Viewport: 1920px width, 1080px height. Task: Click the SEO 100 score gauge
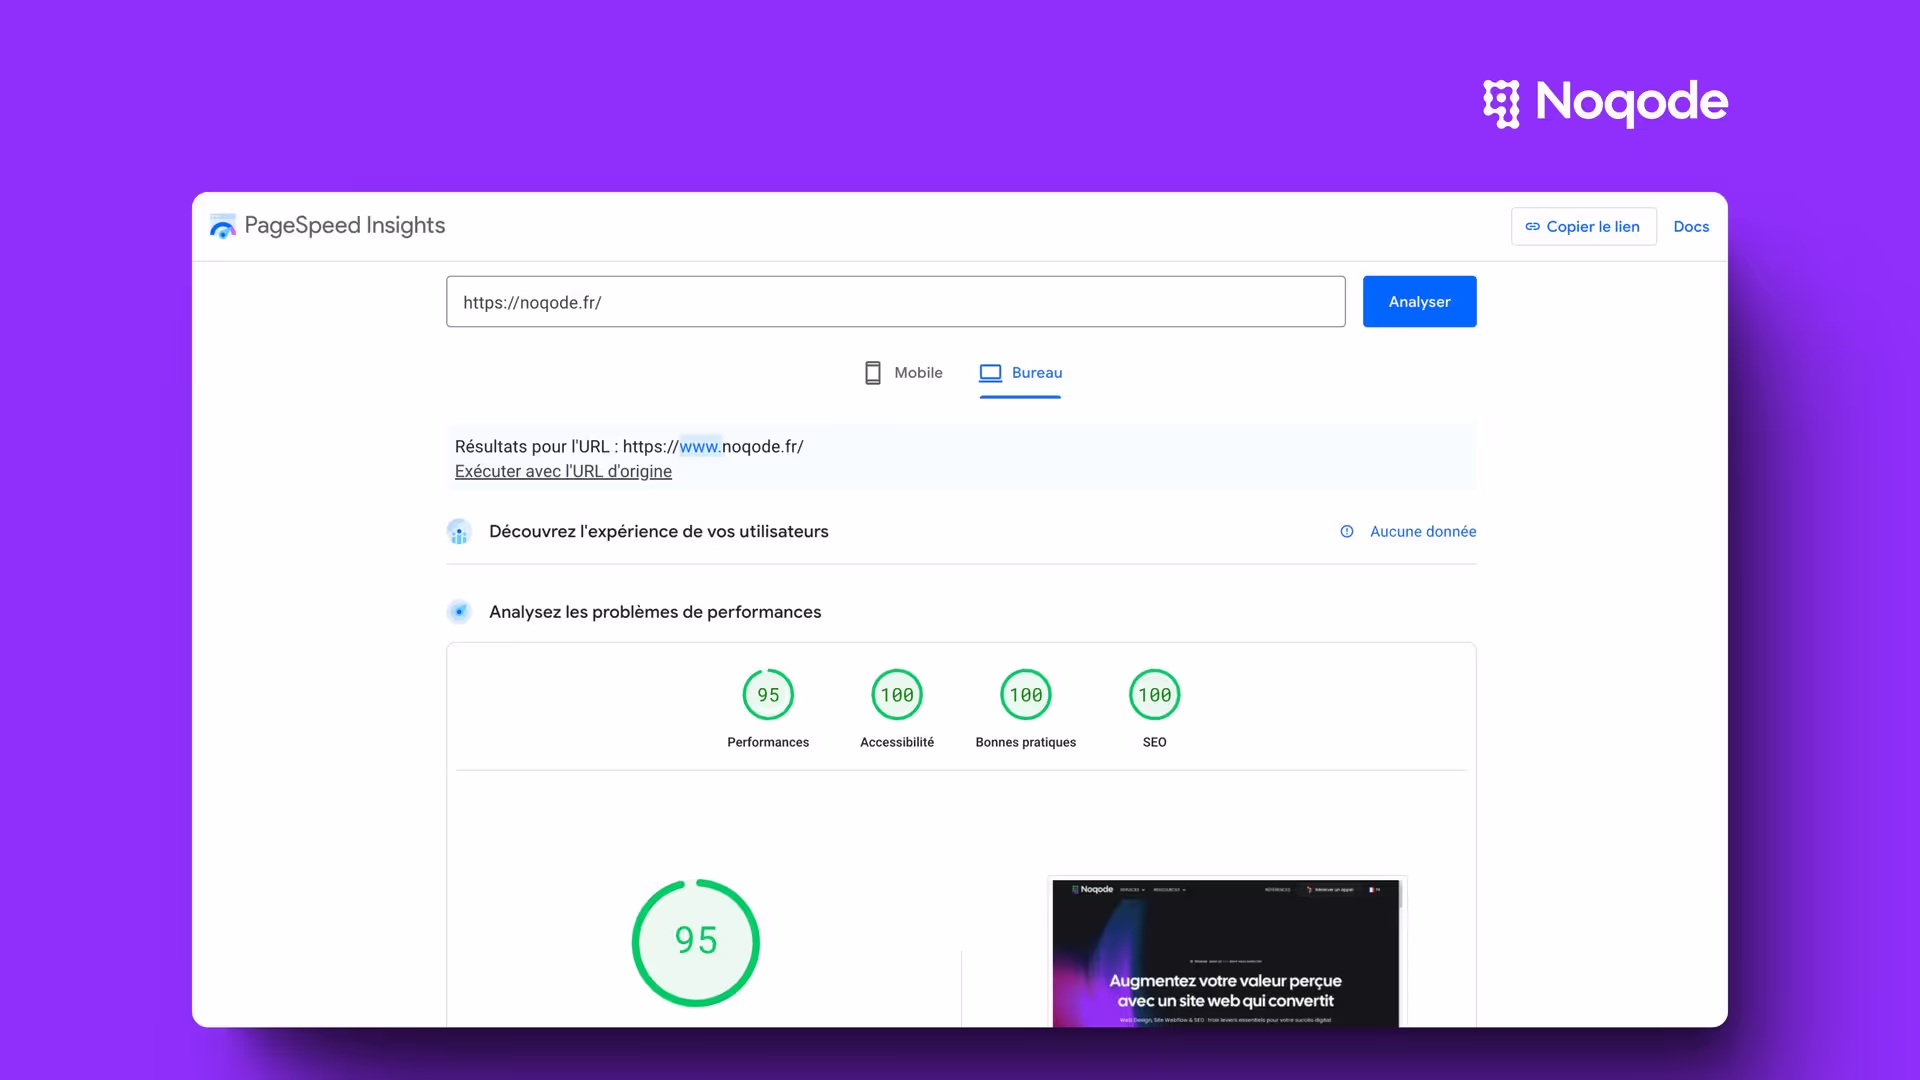tap(1154, 695)
